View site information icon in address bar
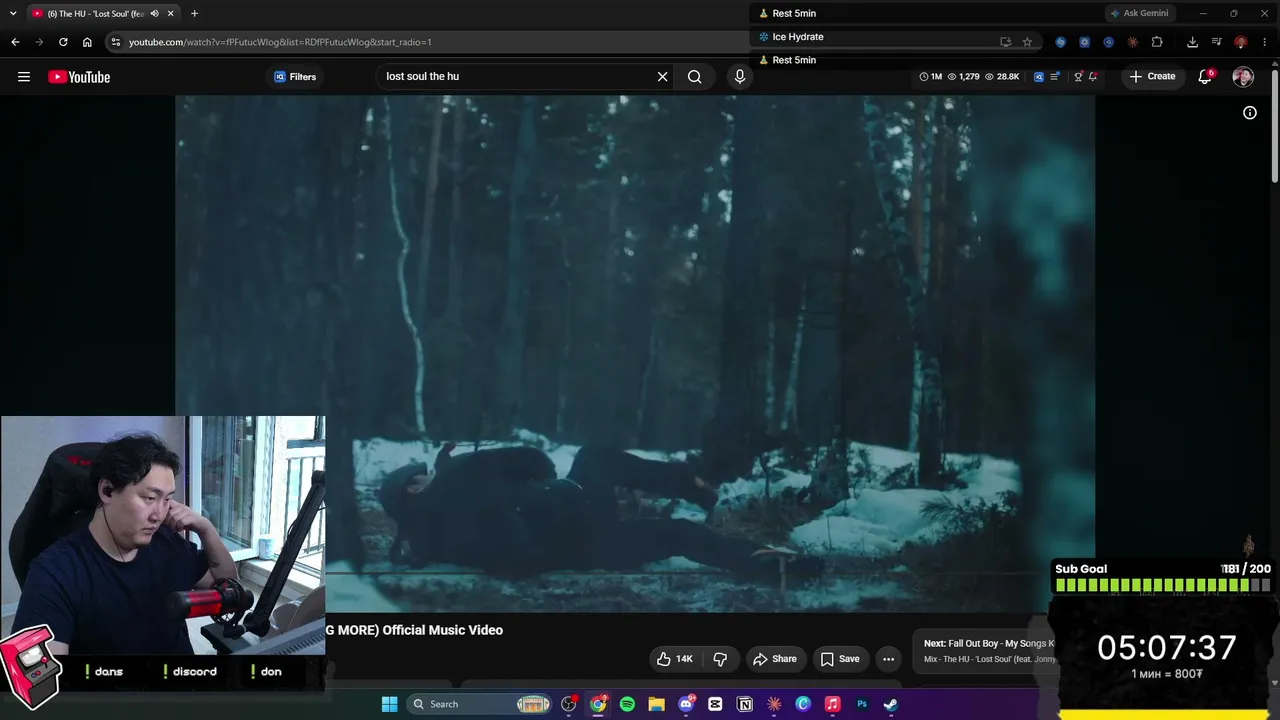 (x=116, y=42)
